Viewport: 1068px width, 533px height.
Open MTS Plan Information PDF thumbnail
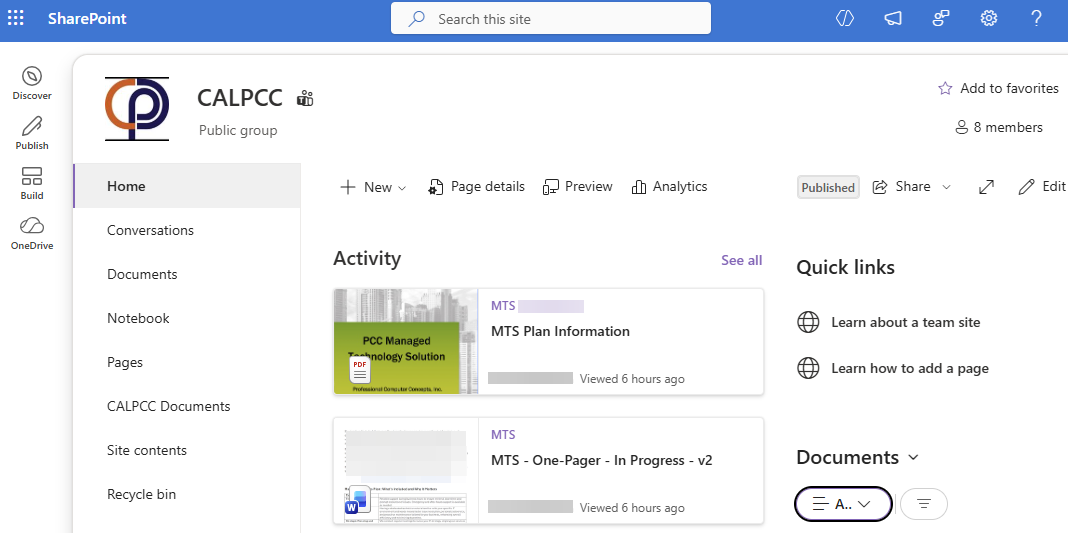[406, 341]
